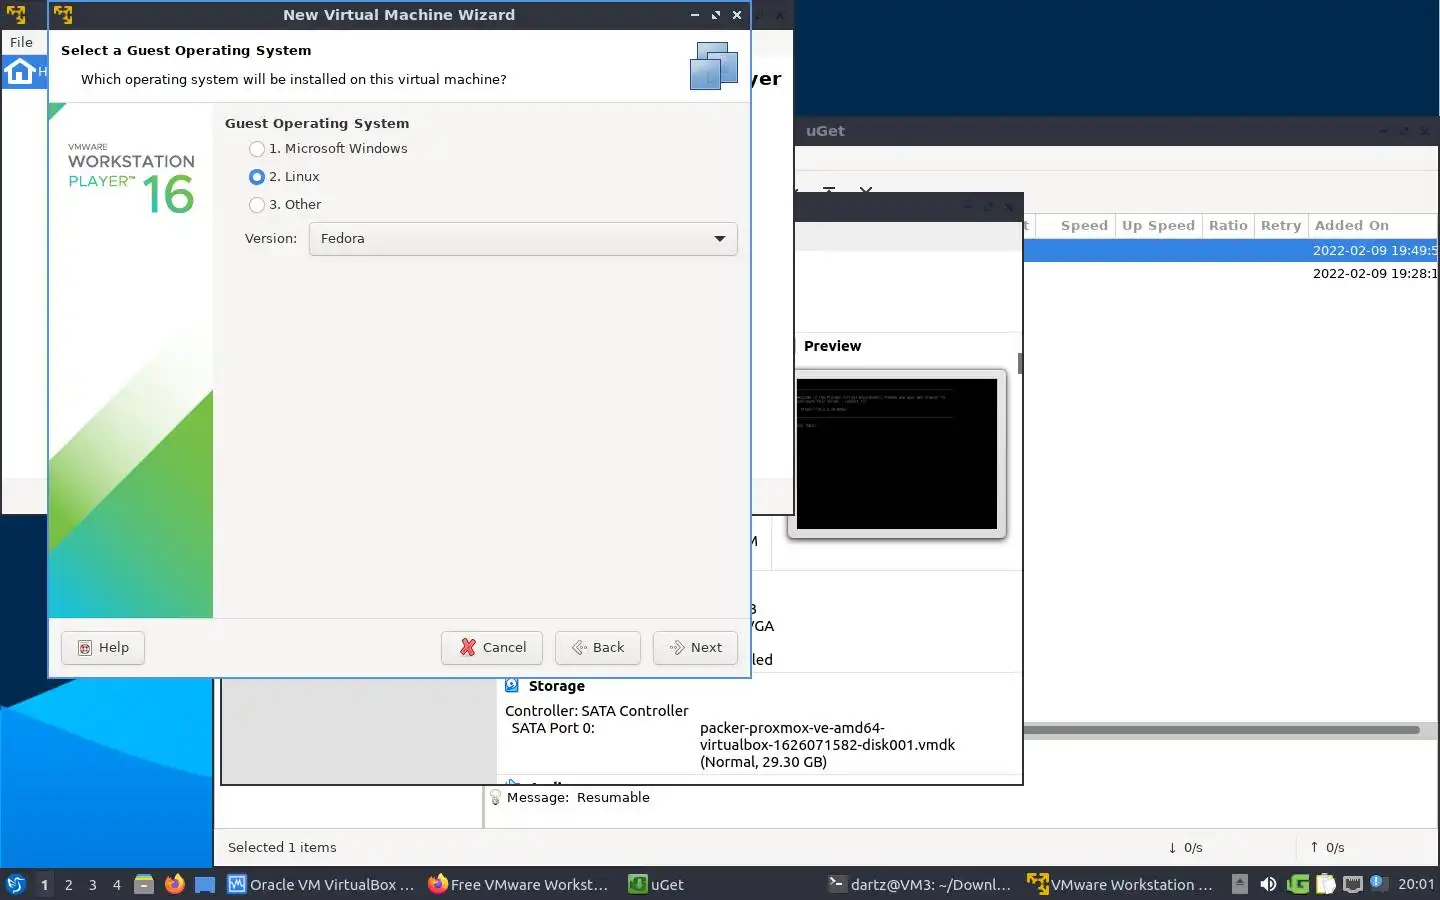Expand the hidden tray icons arrow
This screenshot has height=900, width=1440.
pos(1240,884)
